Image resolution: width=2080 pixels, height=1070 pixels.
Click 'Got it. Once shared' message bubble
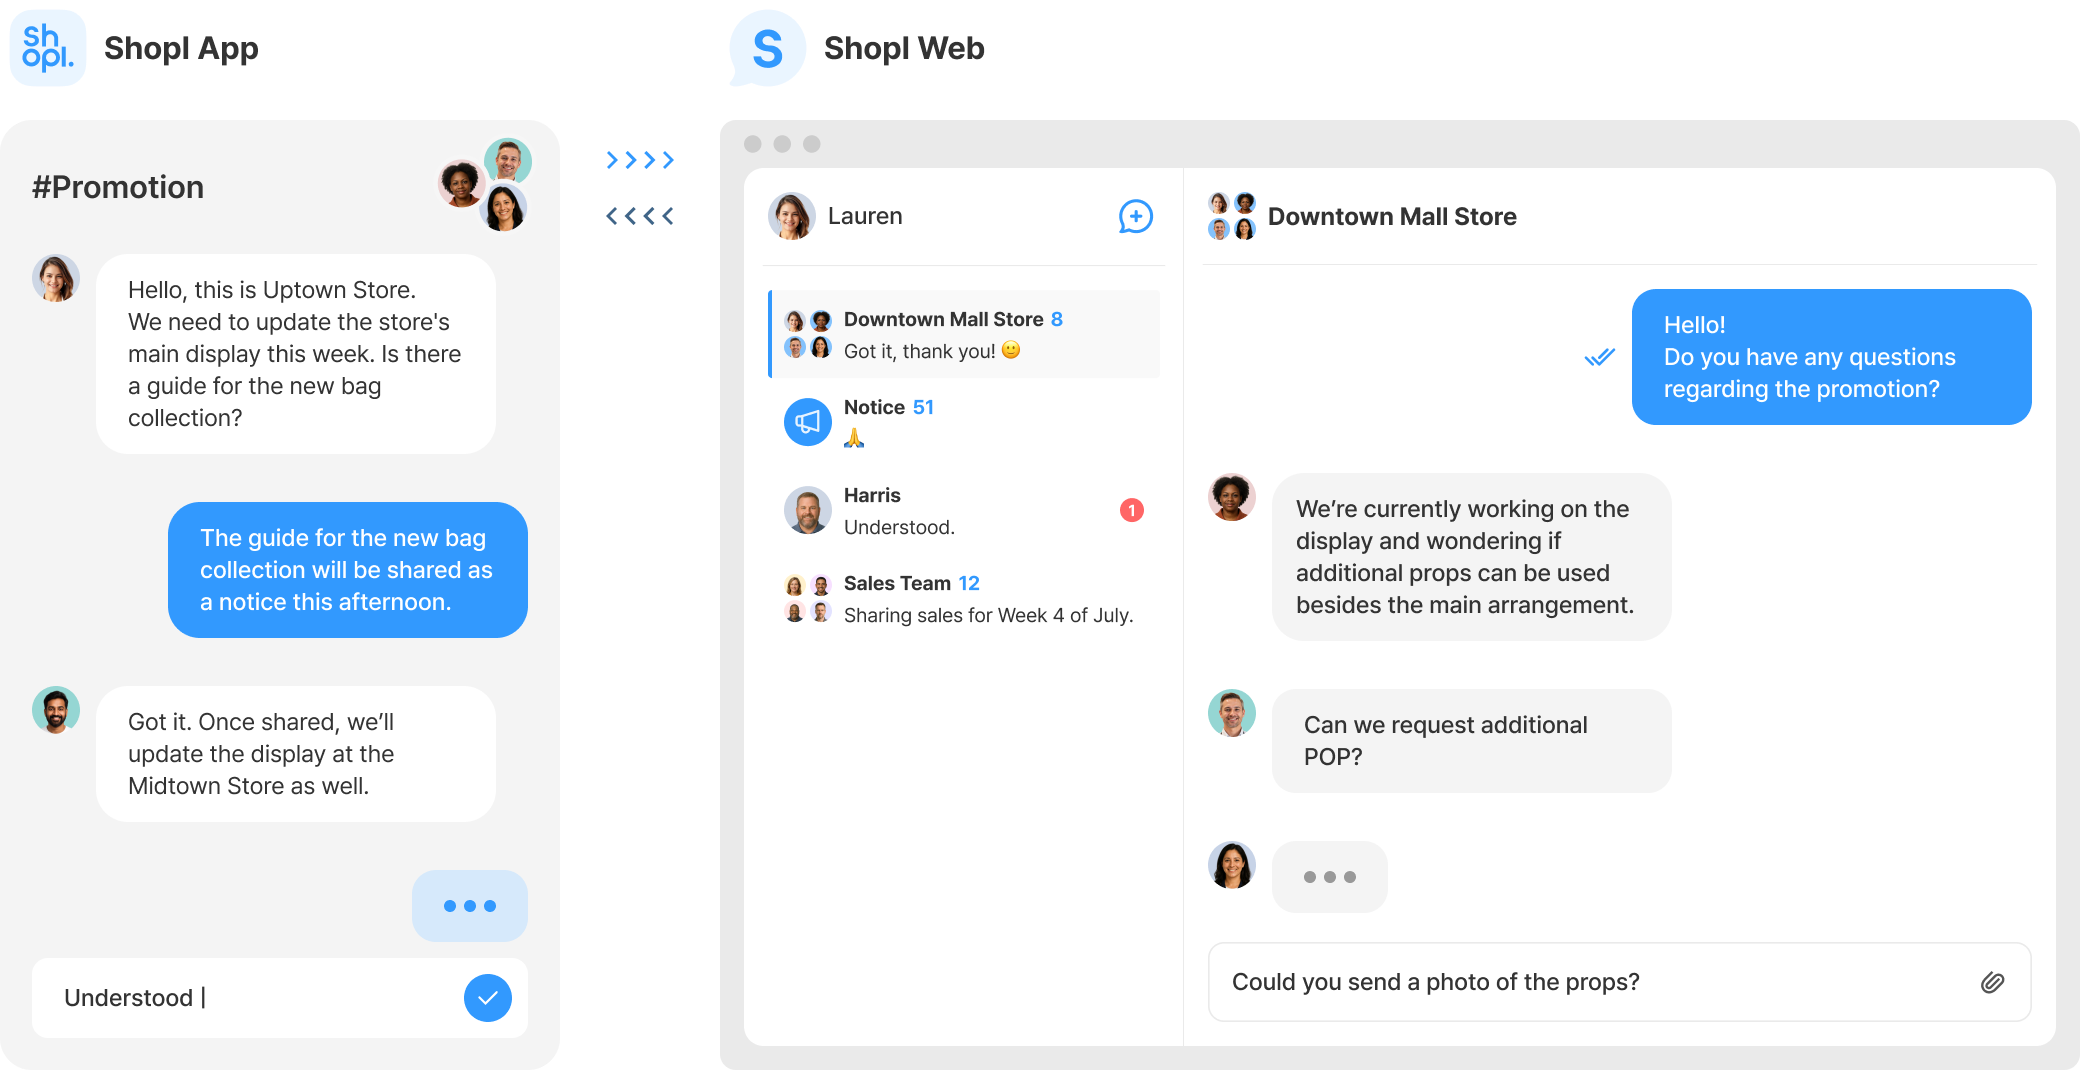coord(296,754)
